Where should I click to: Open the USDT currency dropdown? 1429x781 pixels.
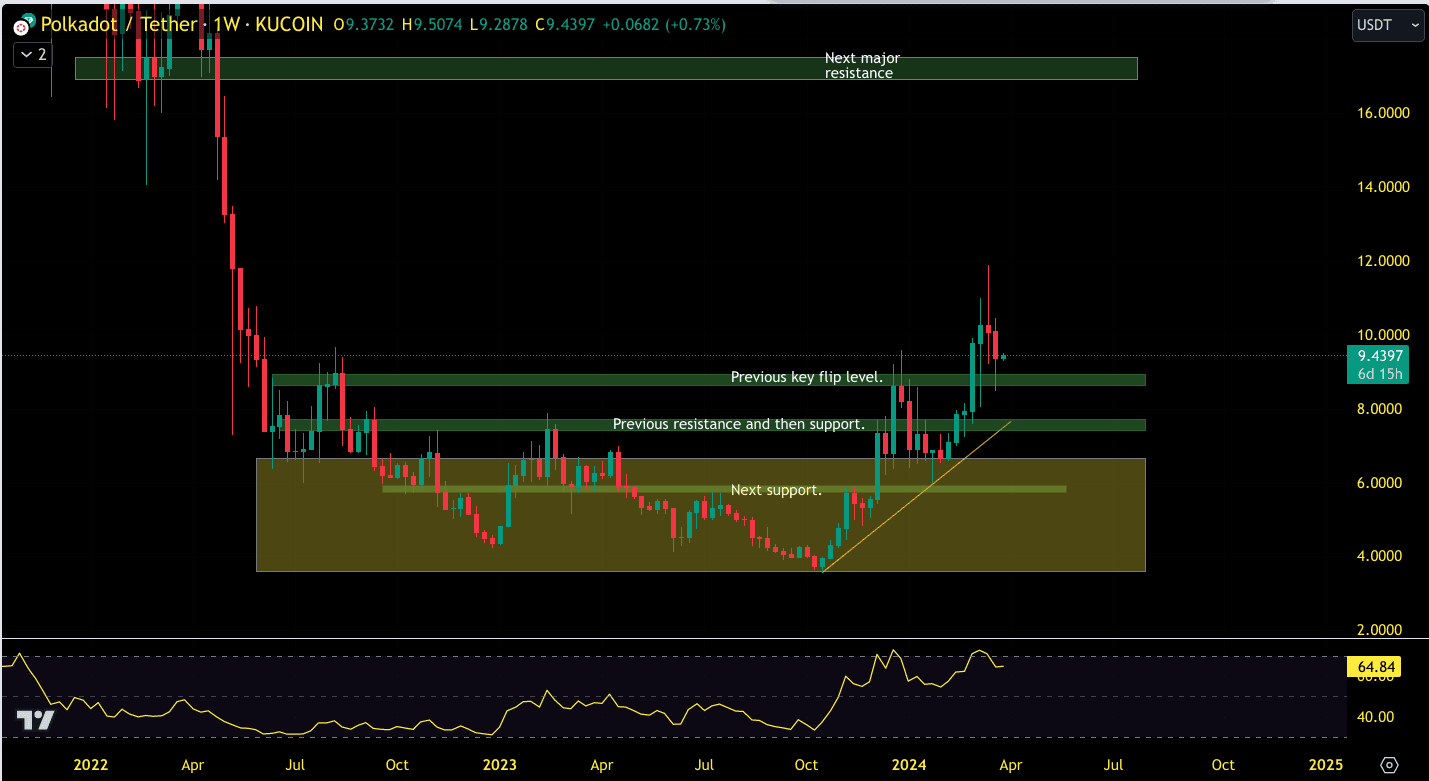1388,25
